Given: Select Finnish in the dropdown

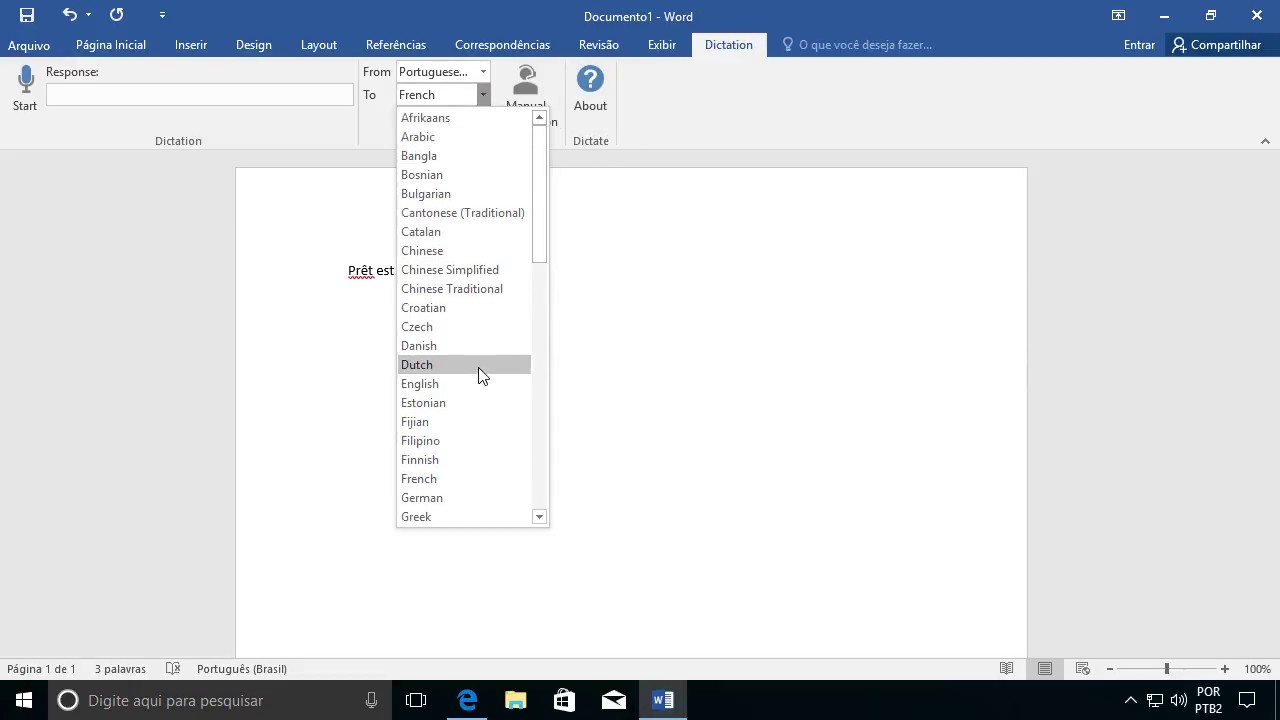Looking at the screenshot, I should tap(464, 460).
